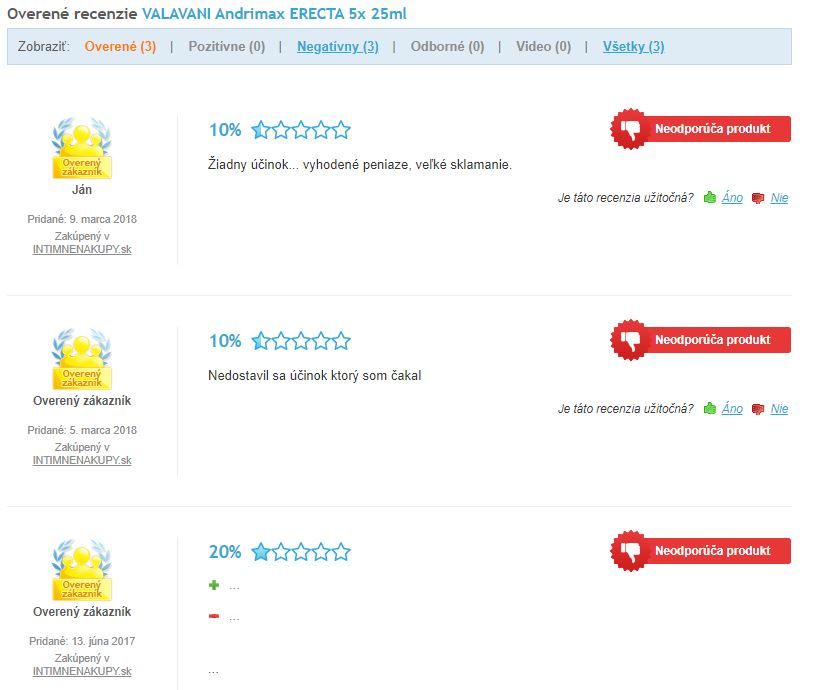This screenshot has width=836, height=690.
Task: Click Ján's verified customer badge icon
Action: pyautogui.click(x=82, y=148)
